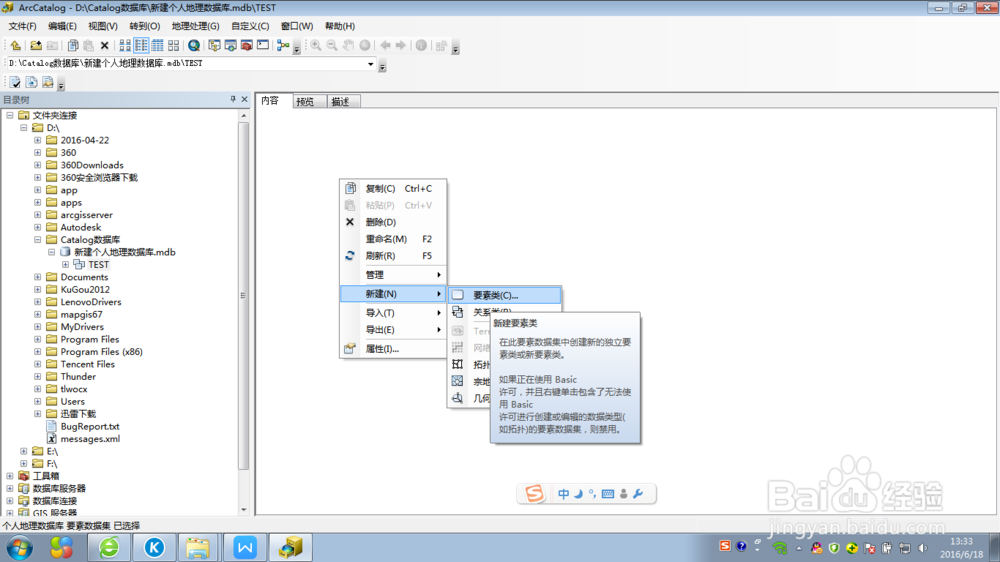Screen dimensions: 1000x562
Task: Click the Delete X icon in the toolbar
Action: point(105,46)
